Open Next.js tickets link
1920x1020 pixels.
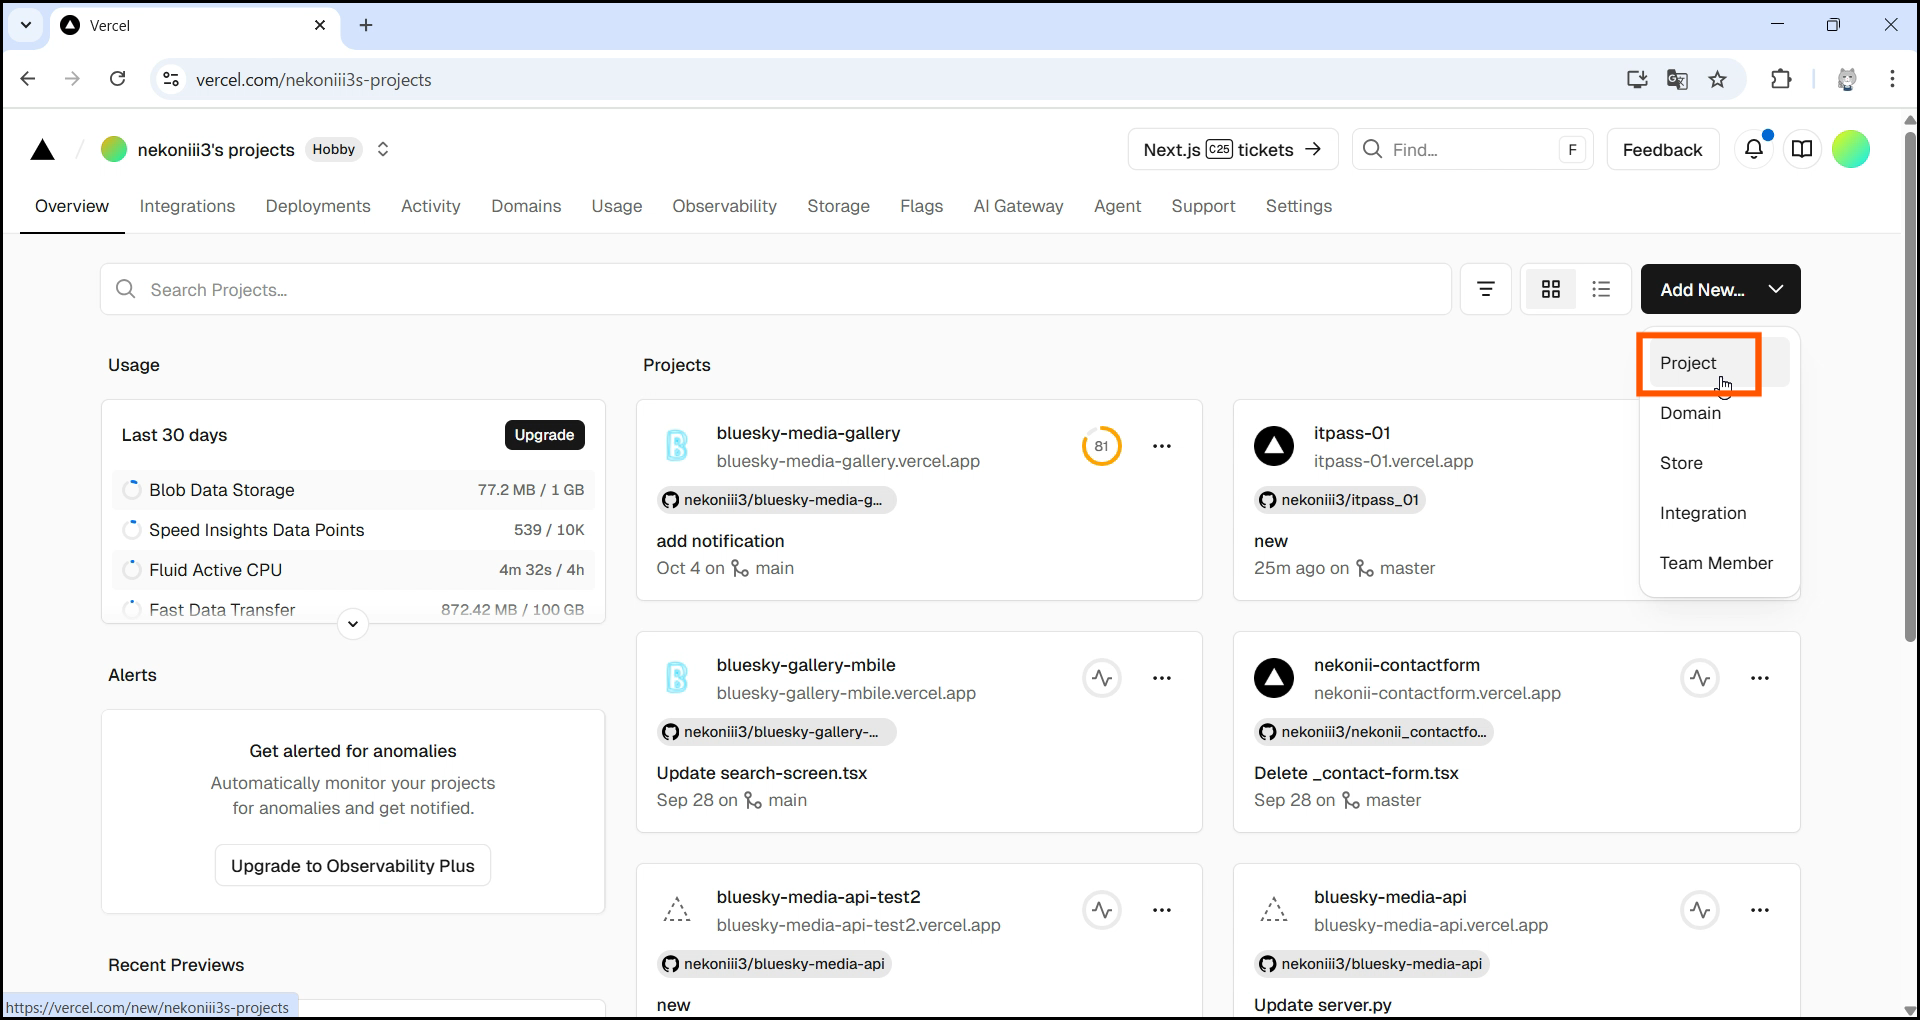[1233, 149]
